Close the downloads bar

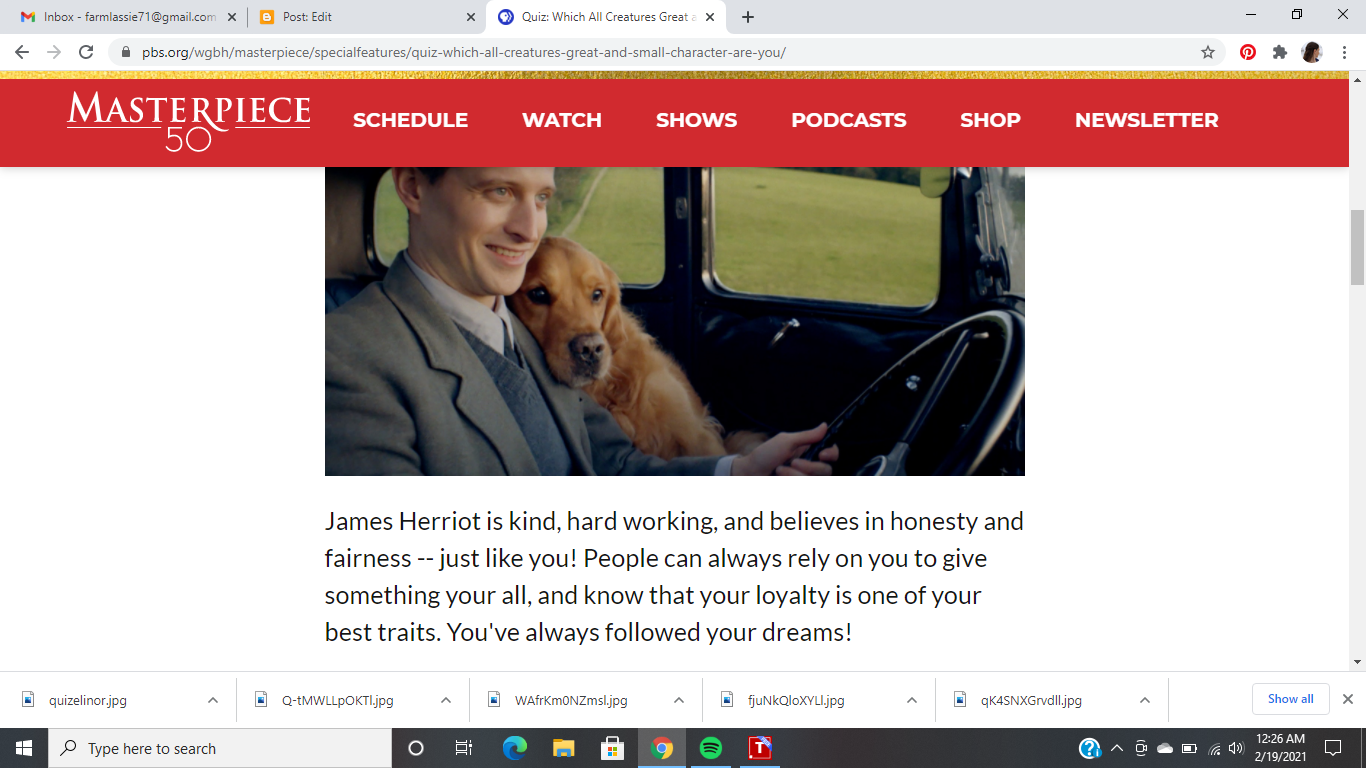[1348, 699]
